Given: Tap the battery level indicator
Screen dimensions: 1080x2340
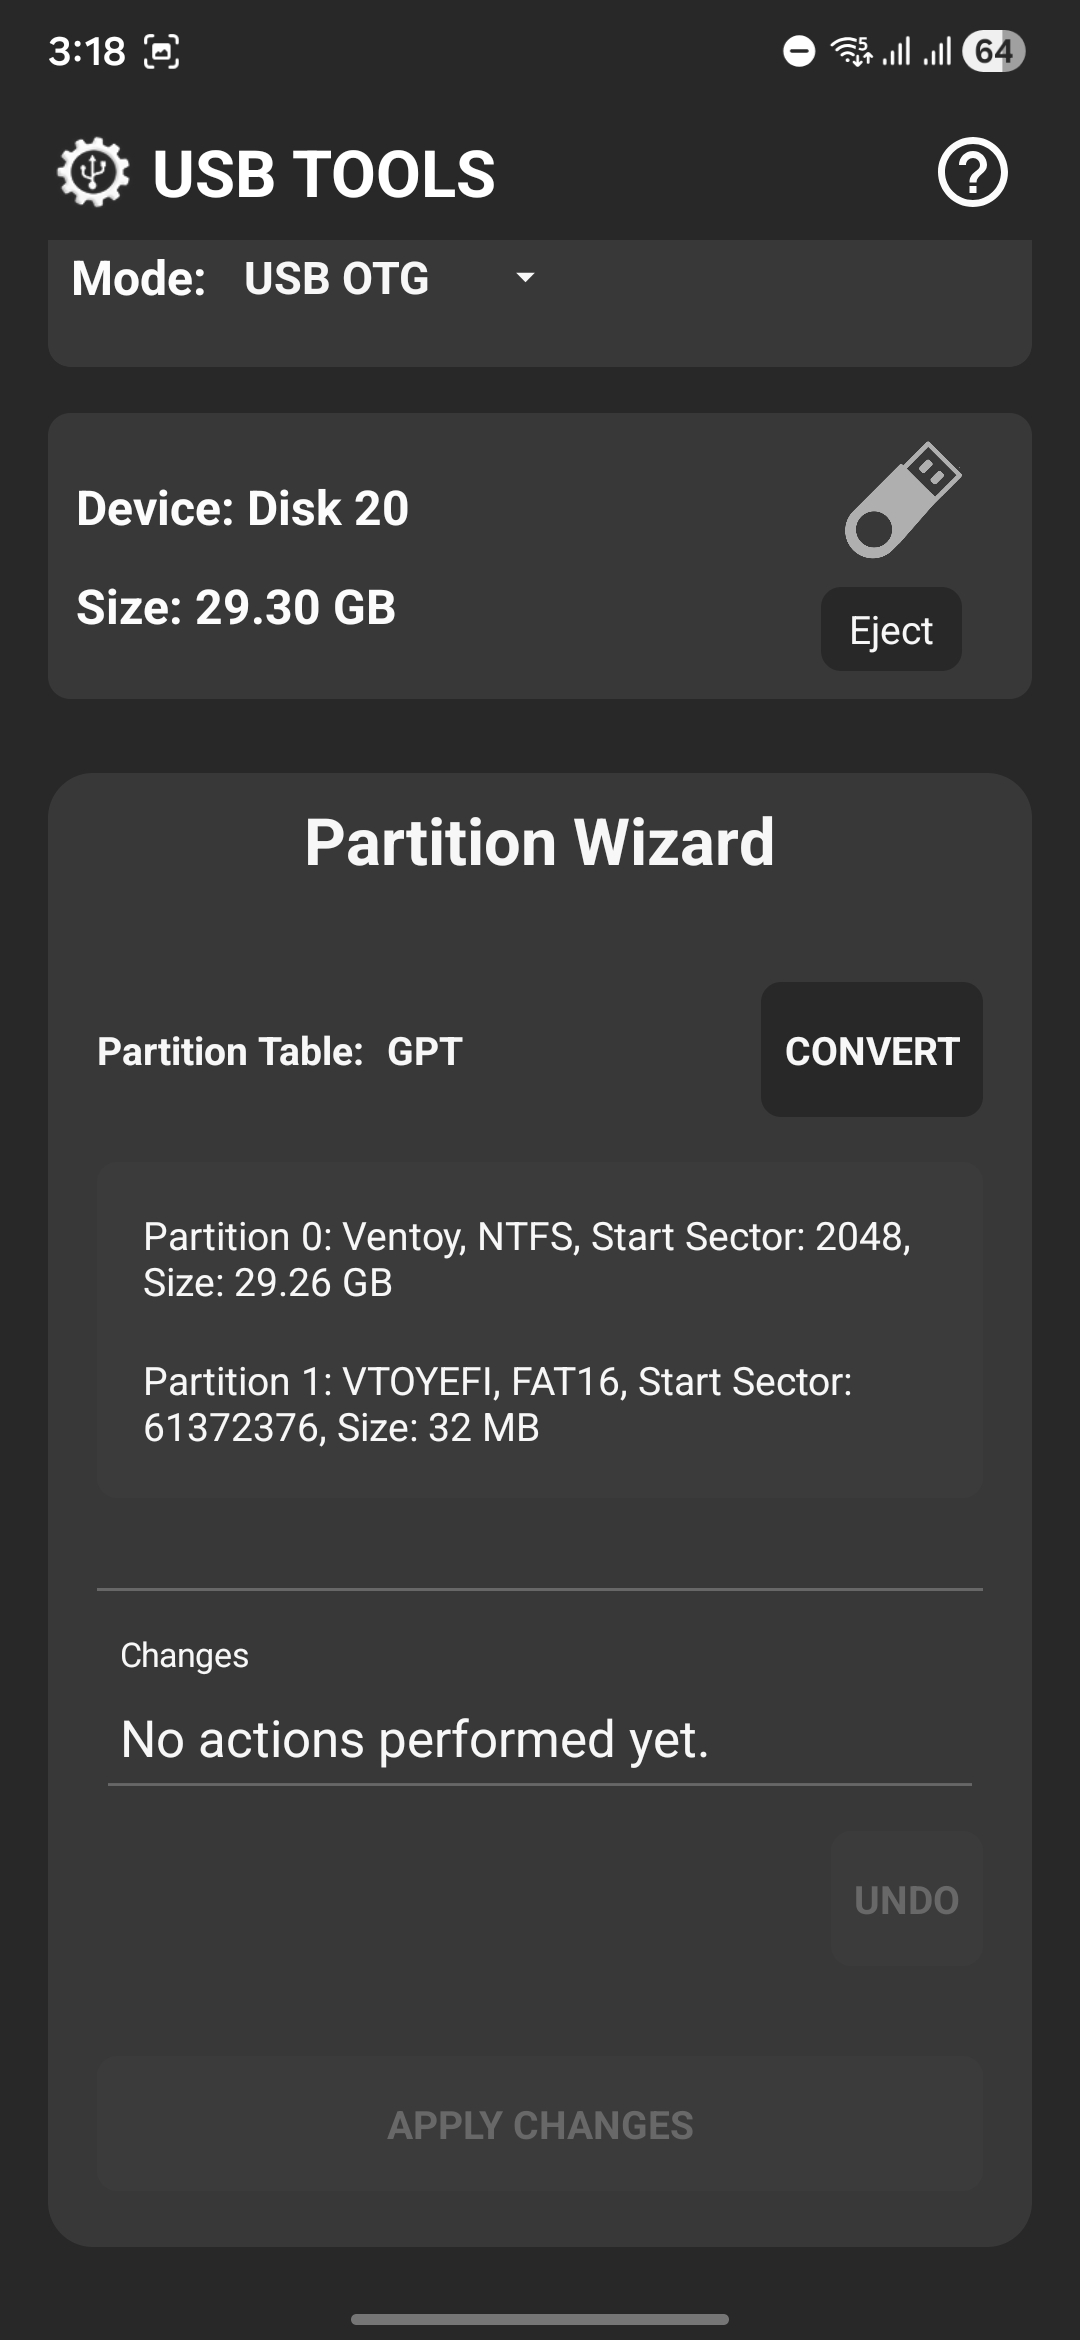Looking at the screenshot, I should point(993,51).
